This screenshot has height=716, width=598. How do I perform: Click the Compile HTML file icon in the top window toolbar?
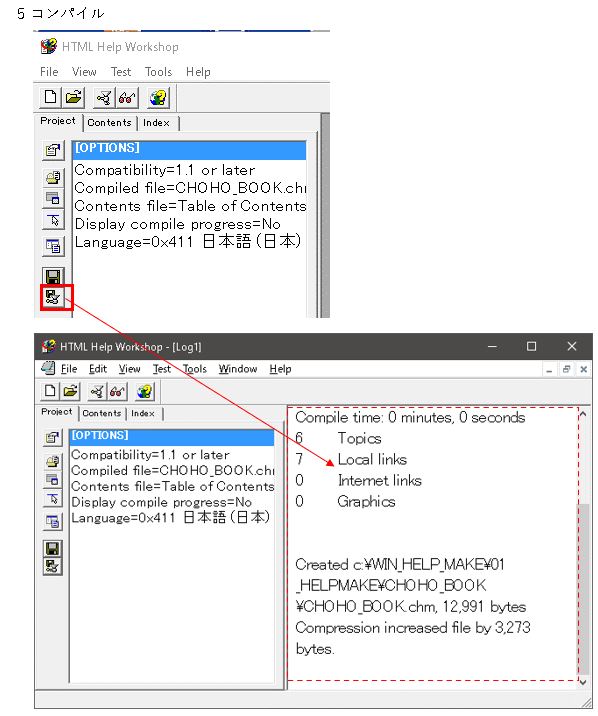[x=104, y=97]
